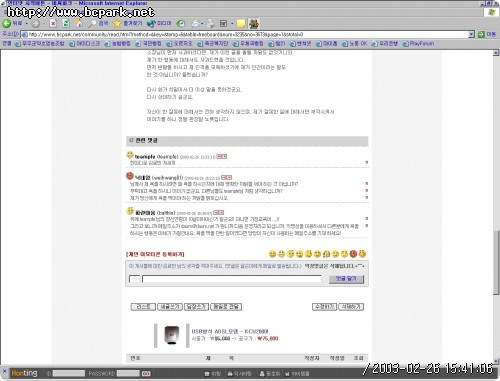Click the long comment text input field
Image resolution: width=500 pixels, height=381 pixels.
[x=232, y=279]
